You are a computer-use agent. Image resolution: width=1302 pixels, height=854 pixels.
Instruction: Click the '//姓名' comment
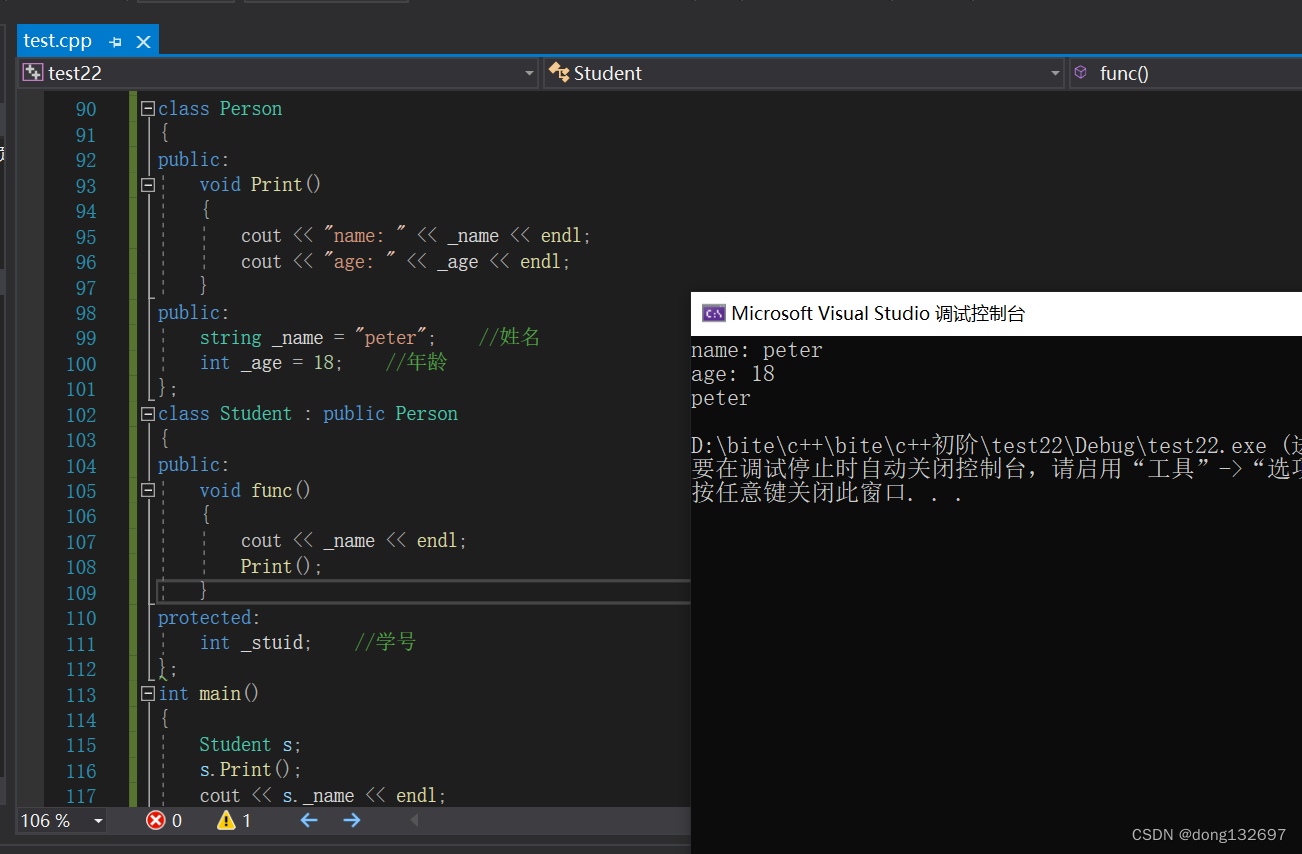509,338
